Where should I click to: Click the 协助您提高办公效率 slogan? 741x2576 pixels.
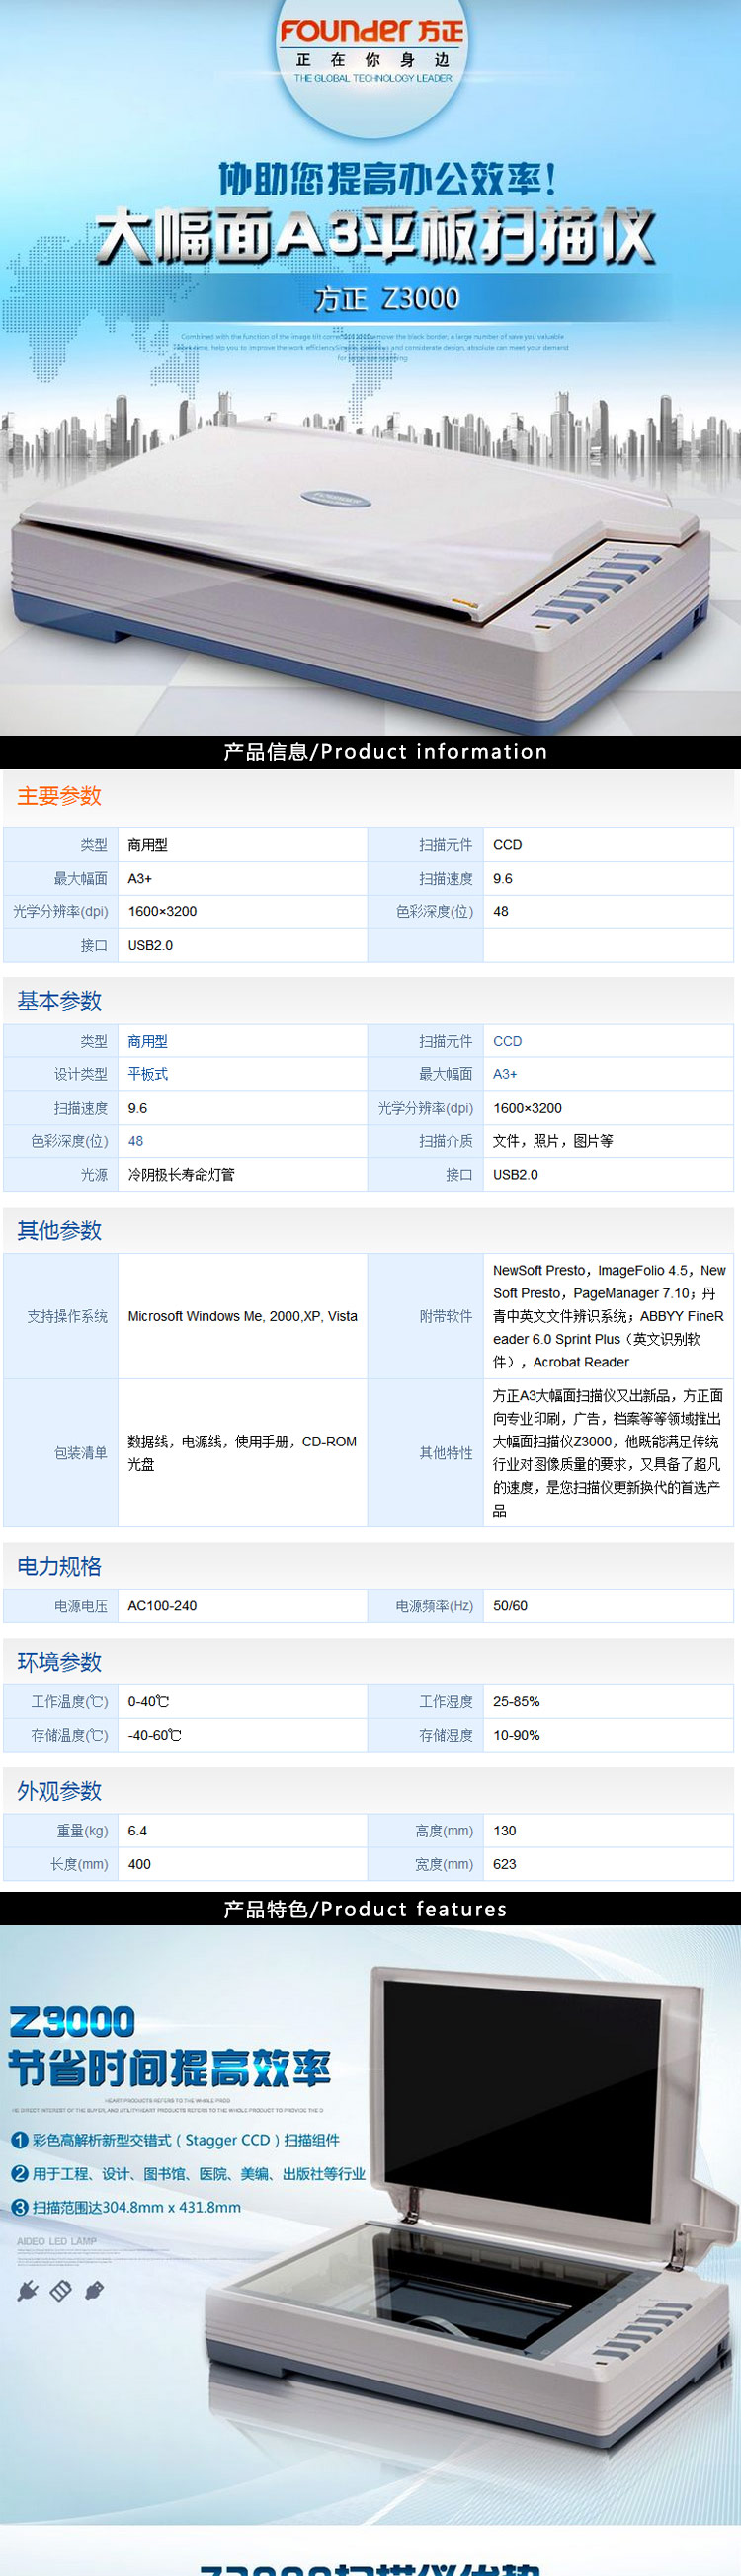(x=388, y=180)
